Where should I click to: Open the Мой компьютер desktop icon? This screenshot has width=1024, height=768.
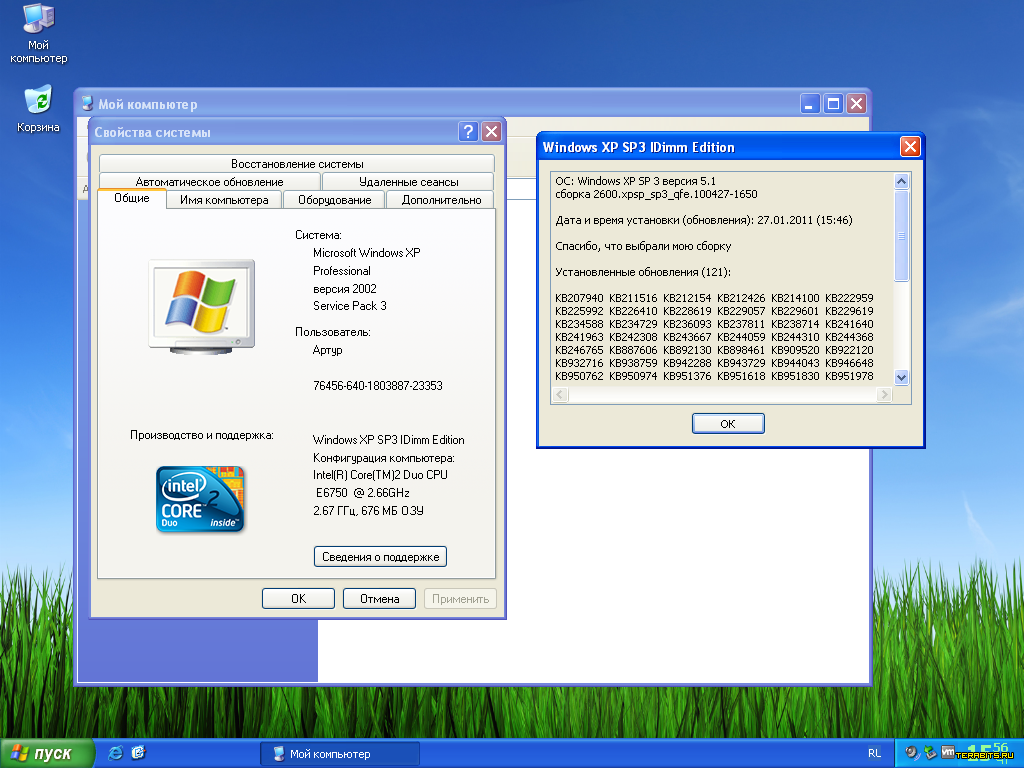38,22
